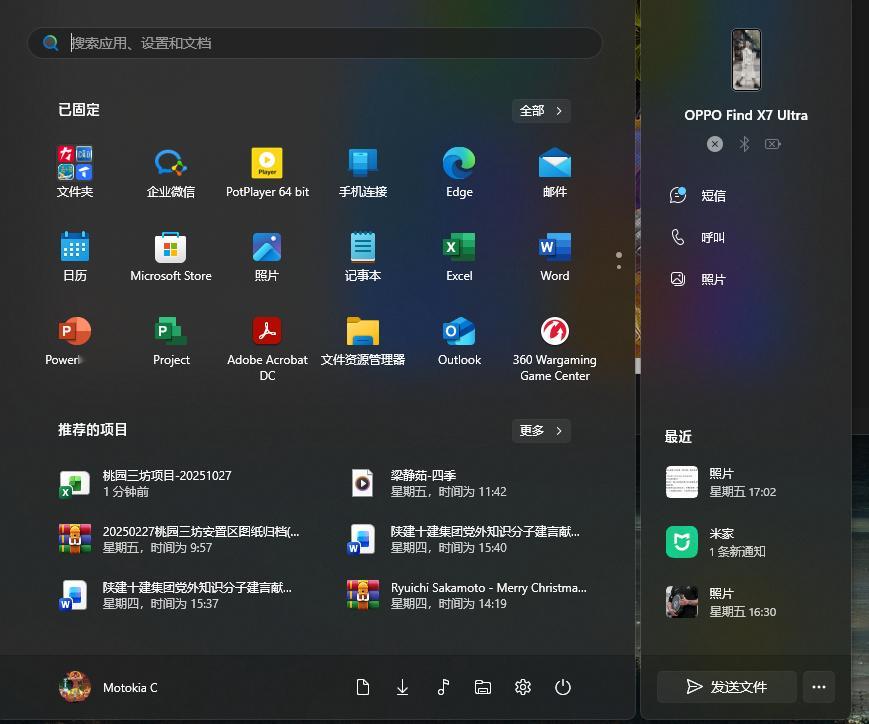Open the 日历 calendar app
The width and height of the screenshot is (869, 724).
(x=75, y=256)
